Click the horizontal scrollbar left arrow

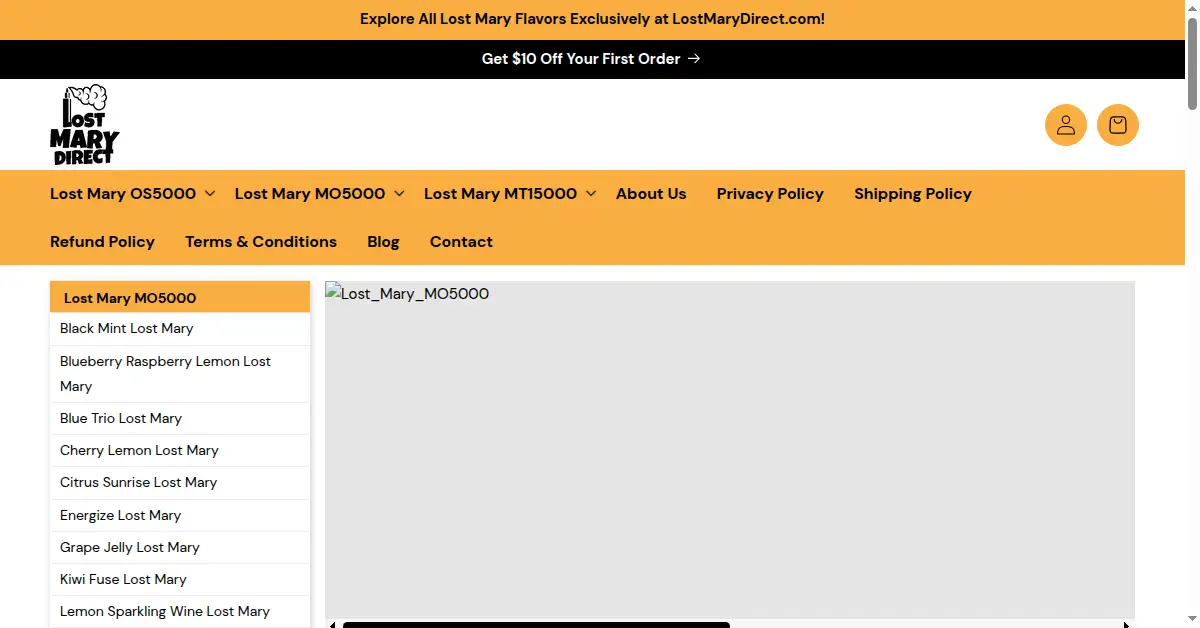point(332,624)
